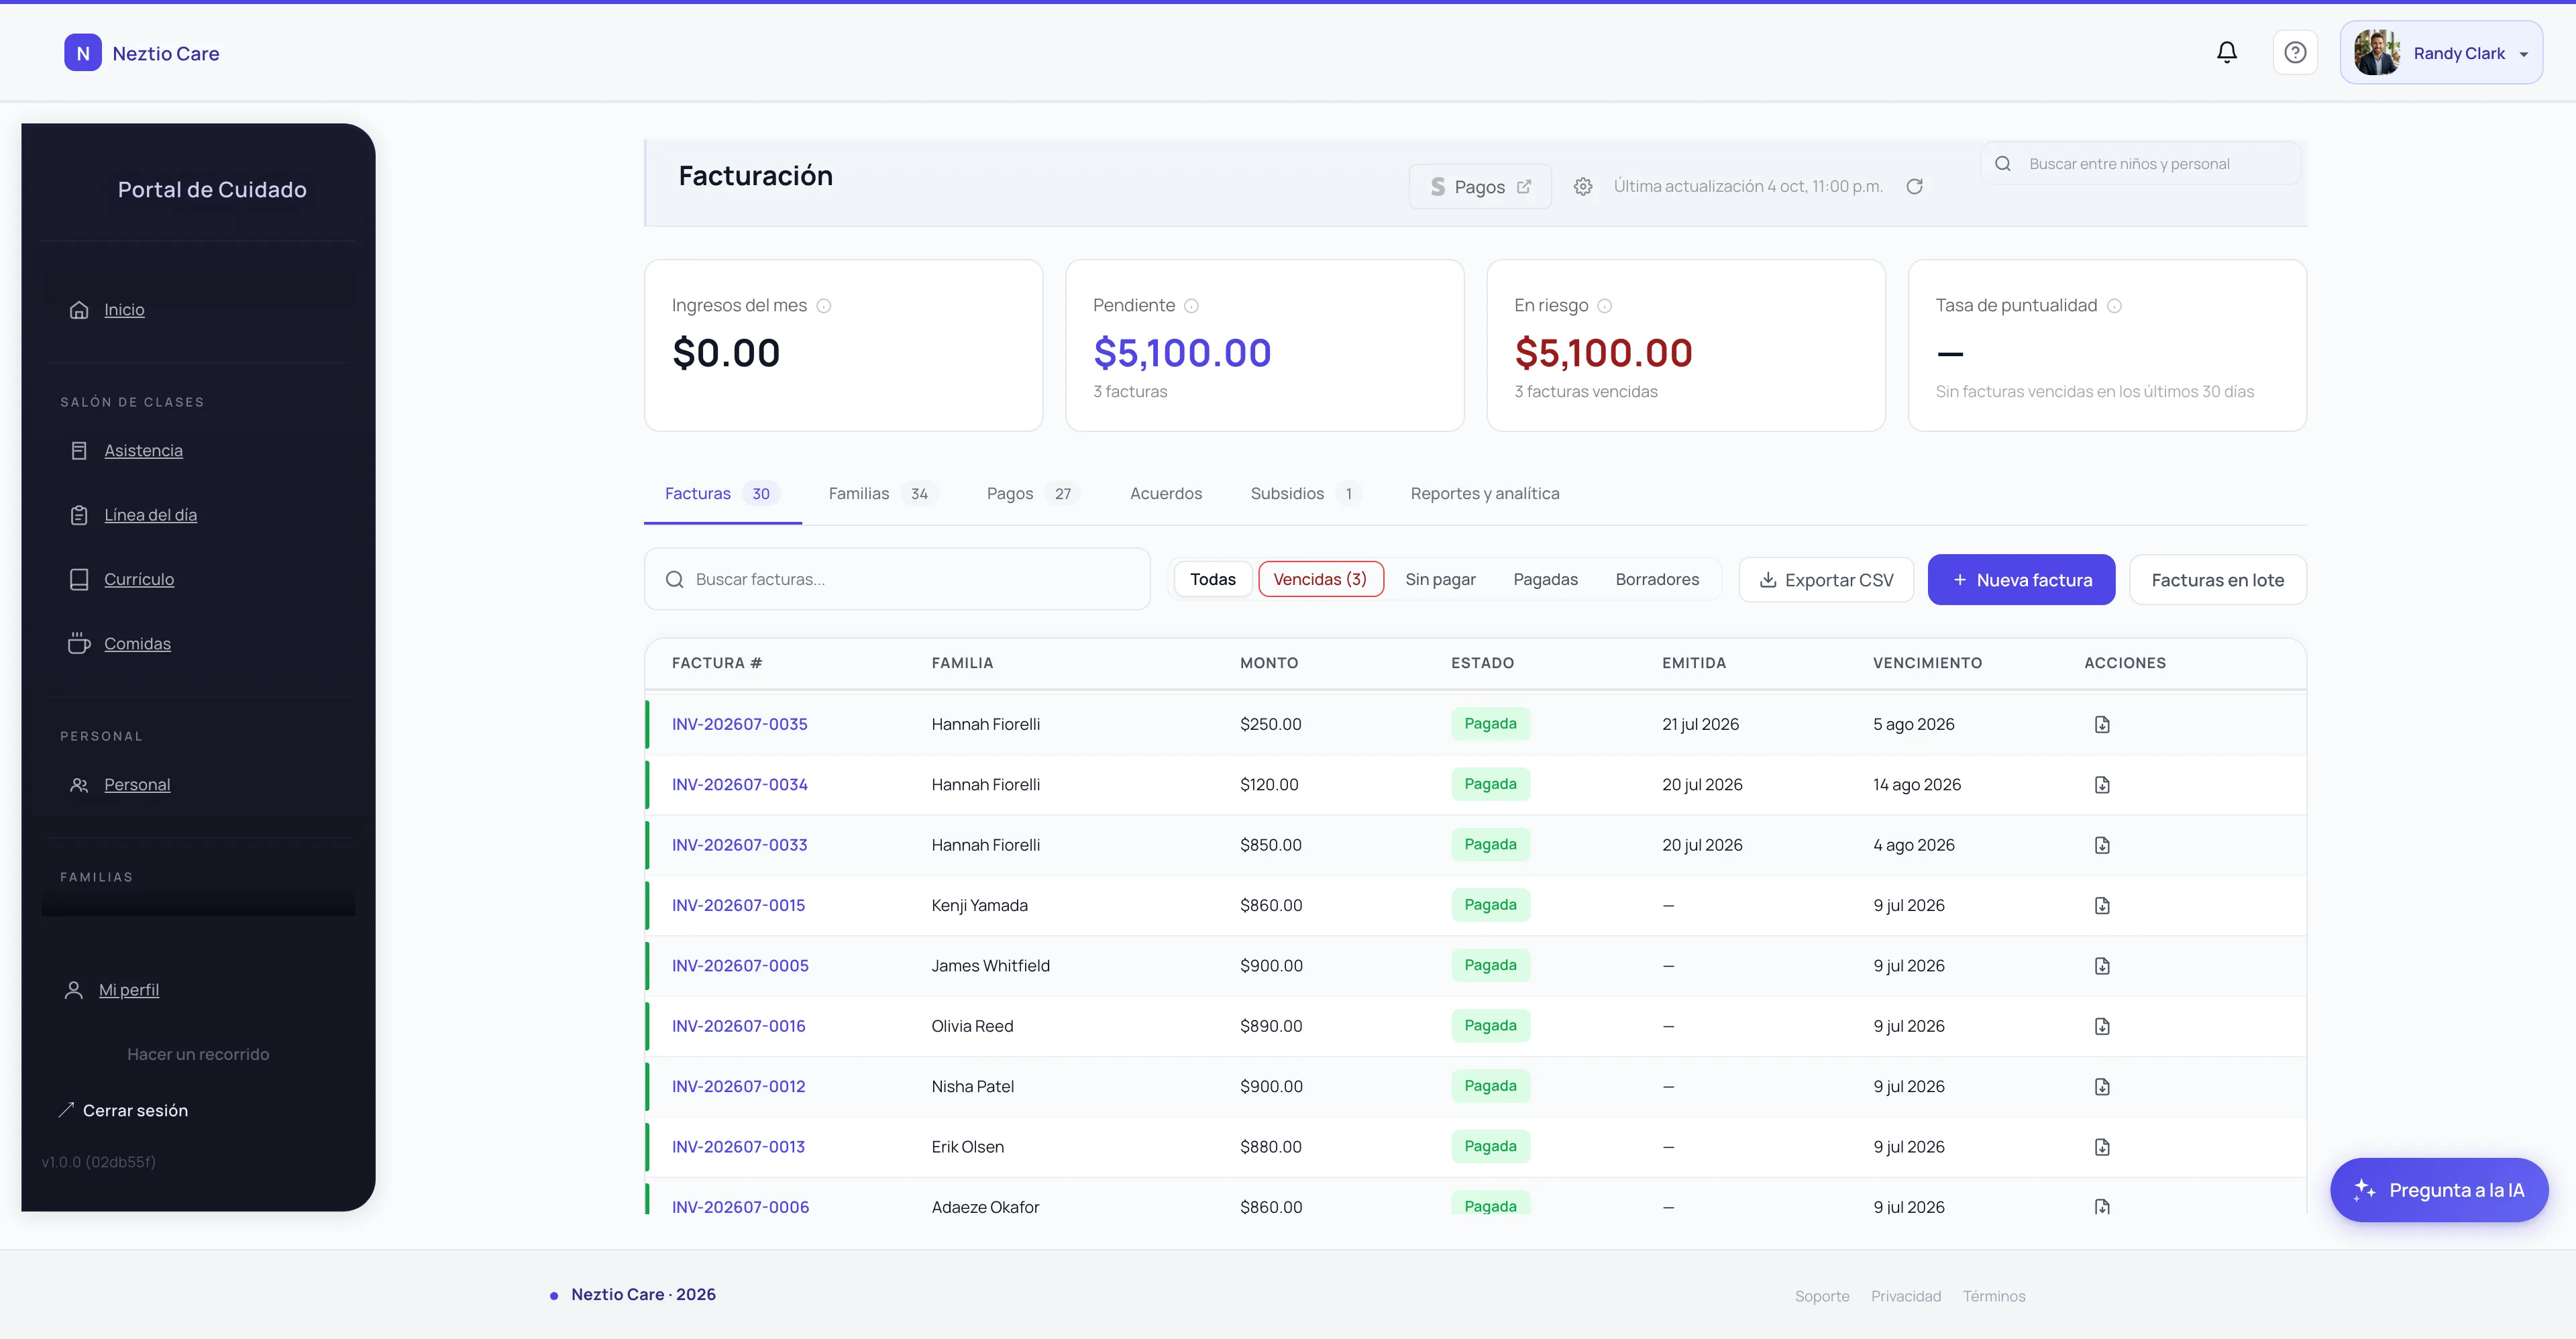
Task: Download invoice INV-202607-0015 document
Action: coord(2102,905)
